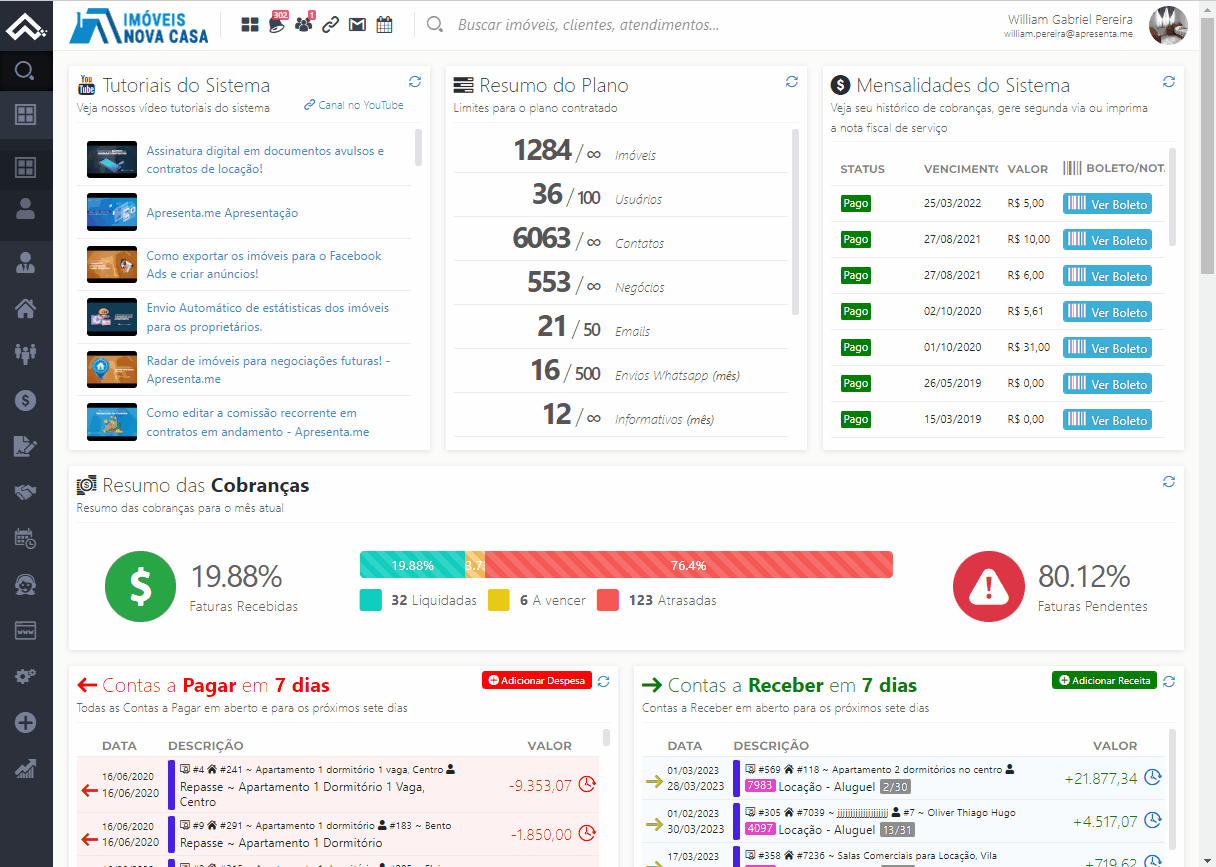The image size is (1216, 867).
Task: Open the people icon with badge 1
Action: [304, 24]
